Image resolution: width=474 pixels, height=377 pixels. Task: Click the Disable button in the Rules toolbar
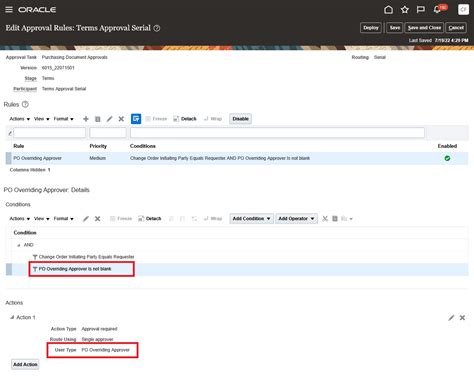pos(240,119)
